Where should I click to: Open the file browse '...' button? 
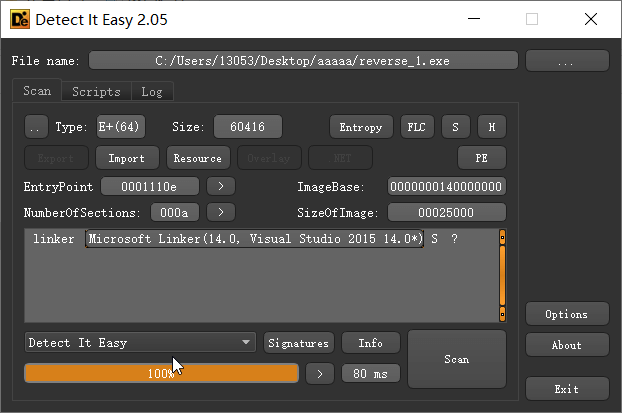pos(567,61)
